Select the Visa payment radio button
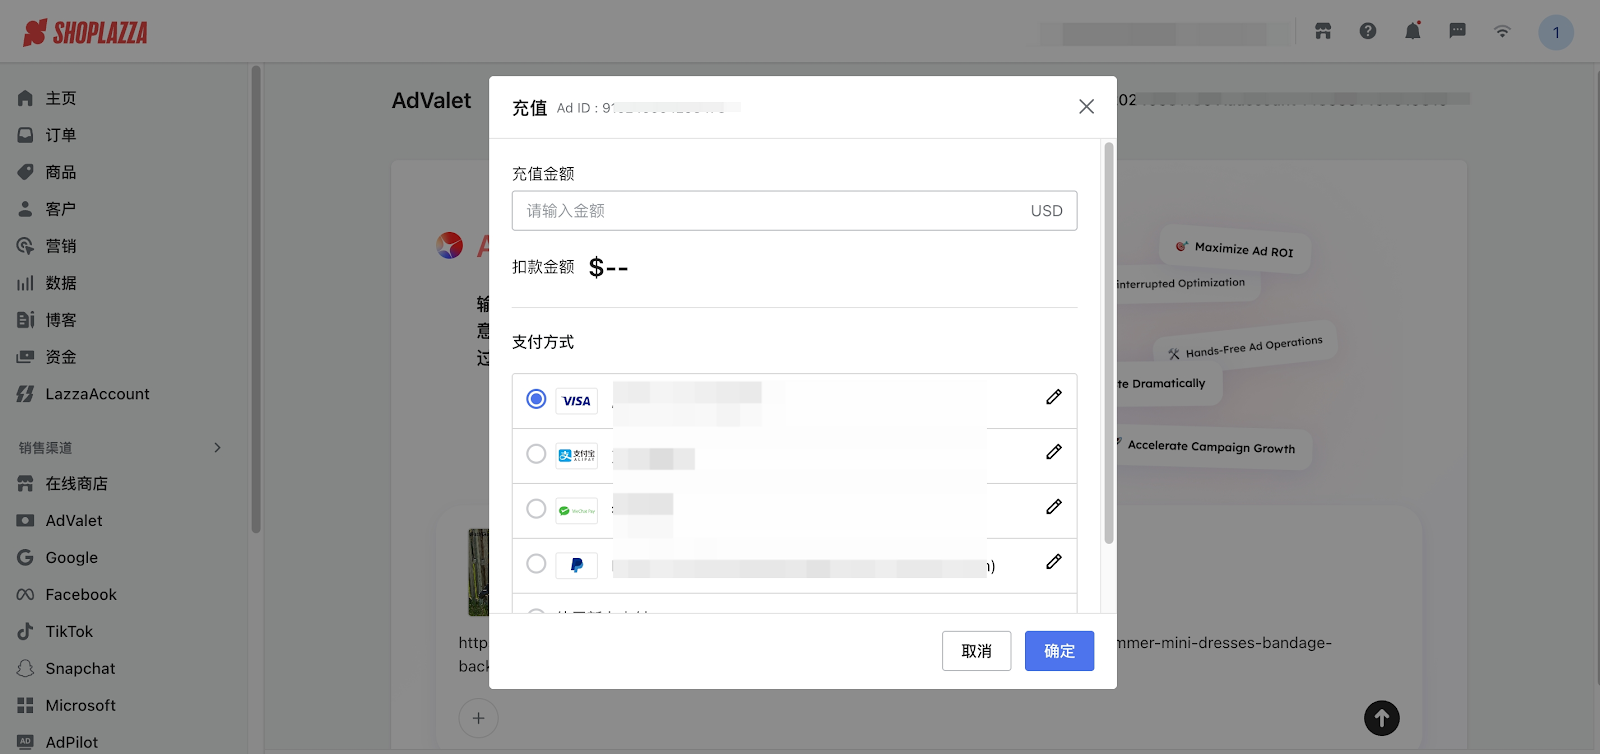The width and height of the screenshot is (1600, 754). click(x=536, y=399)
